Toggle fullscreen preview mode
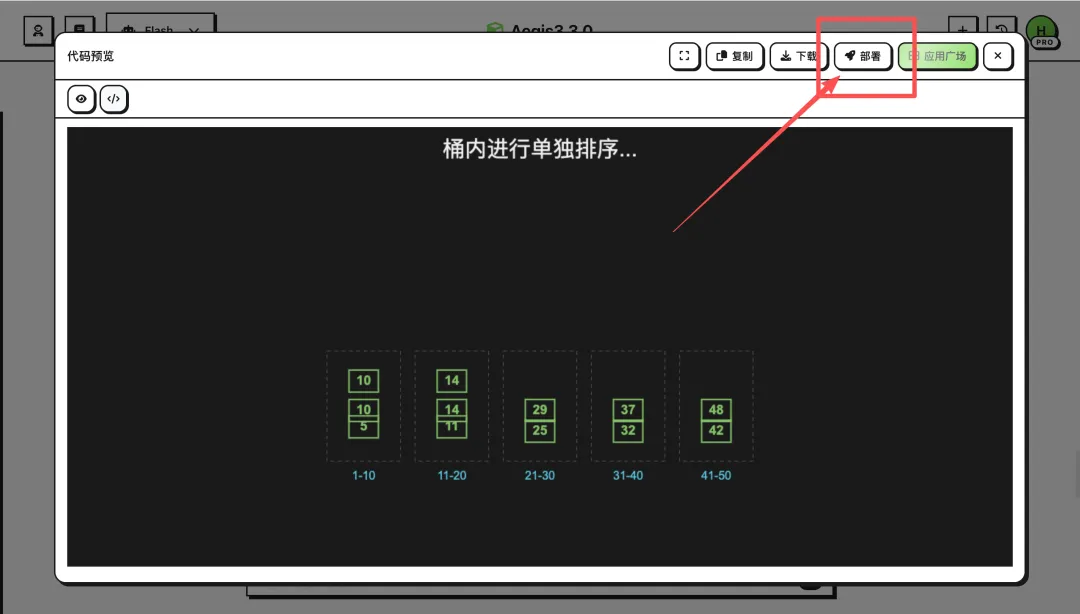1080x614 pixels. click(x=684, y=56)
